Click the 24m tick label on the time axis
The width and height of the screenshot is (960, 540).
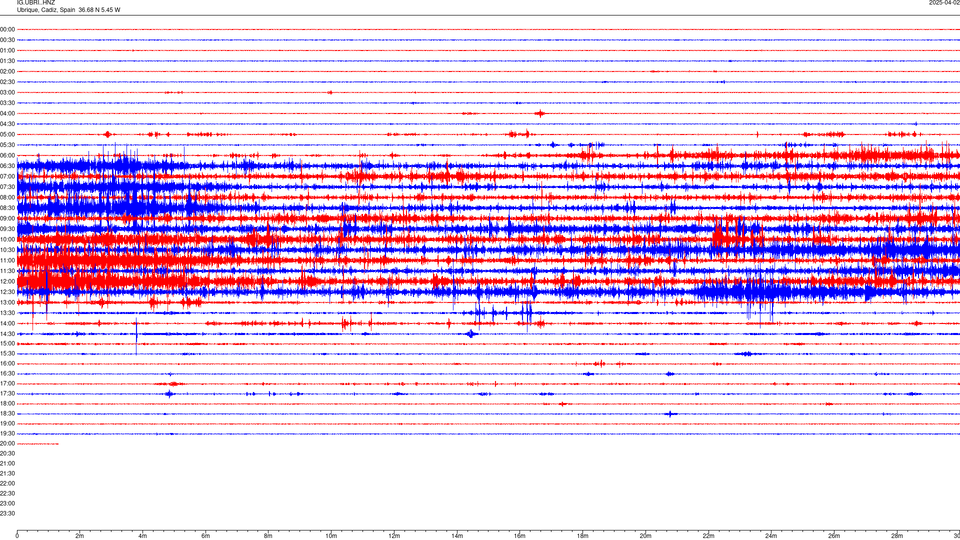(771, 536)
